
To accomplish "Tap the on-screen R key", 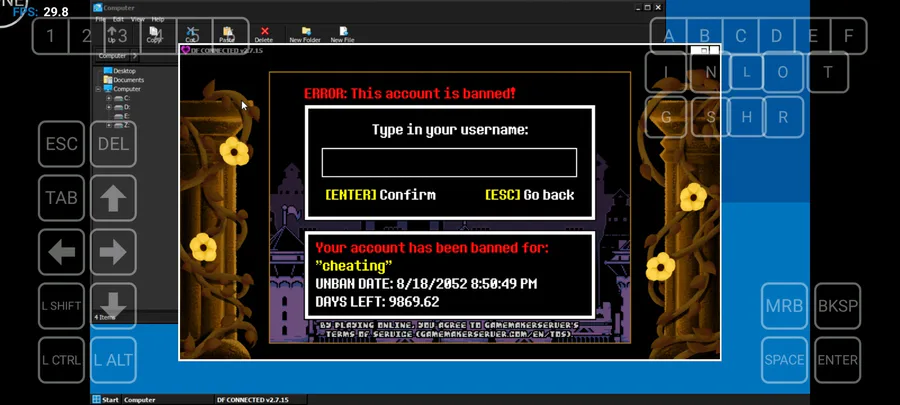I will 783,117.
